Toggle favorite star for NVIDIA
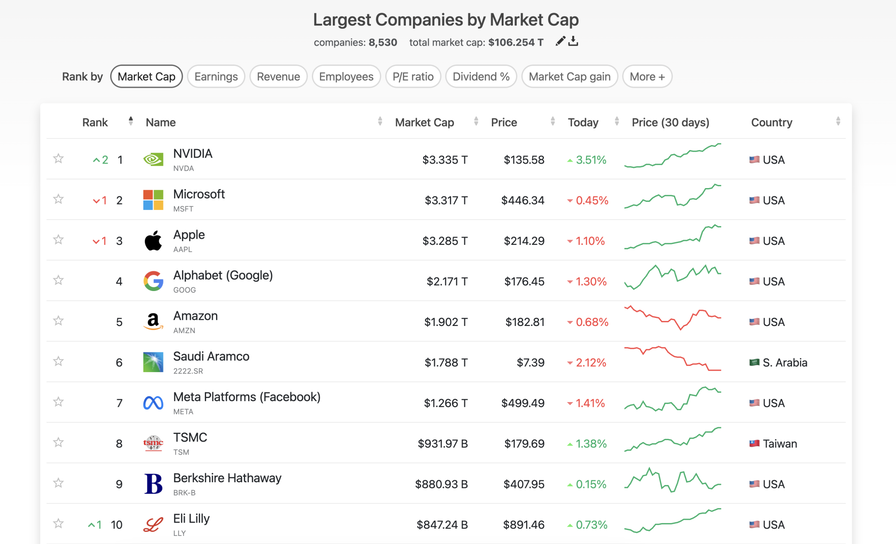This screenshot has height=544, width=896. [59, 159]
